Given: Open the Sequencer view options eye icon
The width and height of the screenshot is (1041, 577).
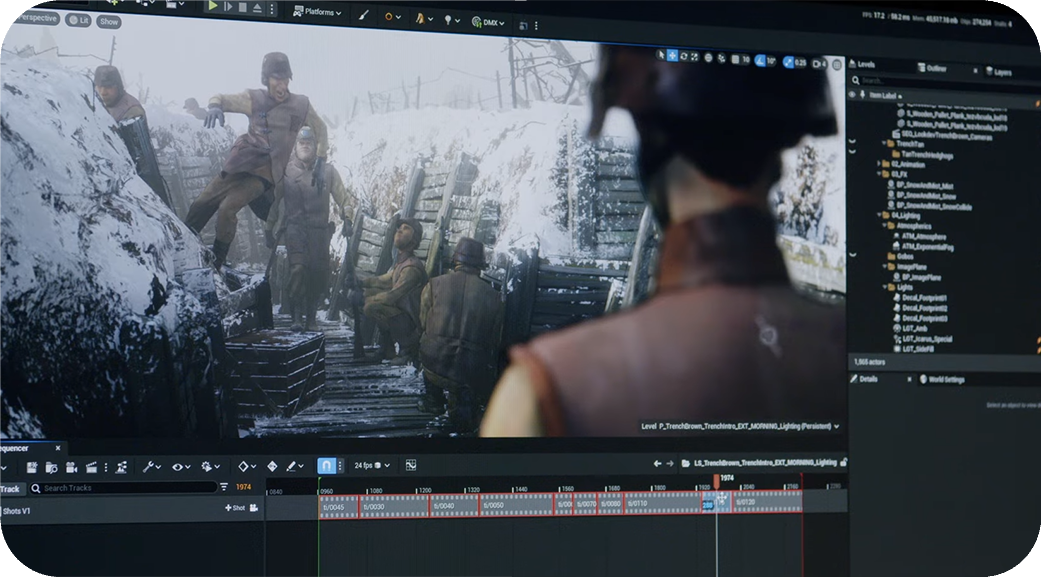Looking at the screenshot, I should pyautogui.click(x=178, y=466).
